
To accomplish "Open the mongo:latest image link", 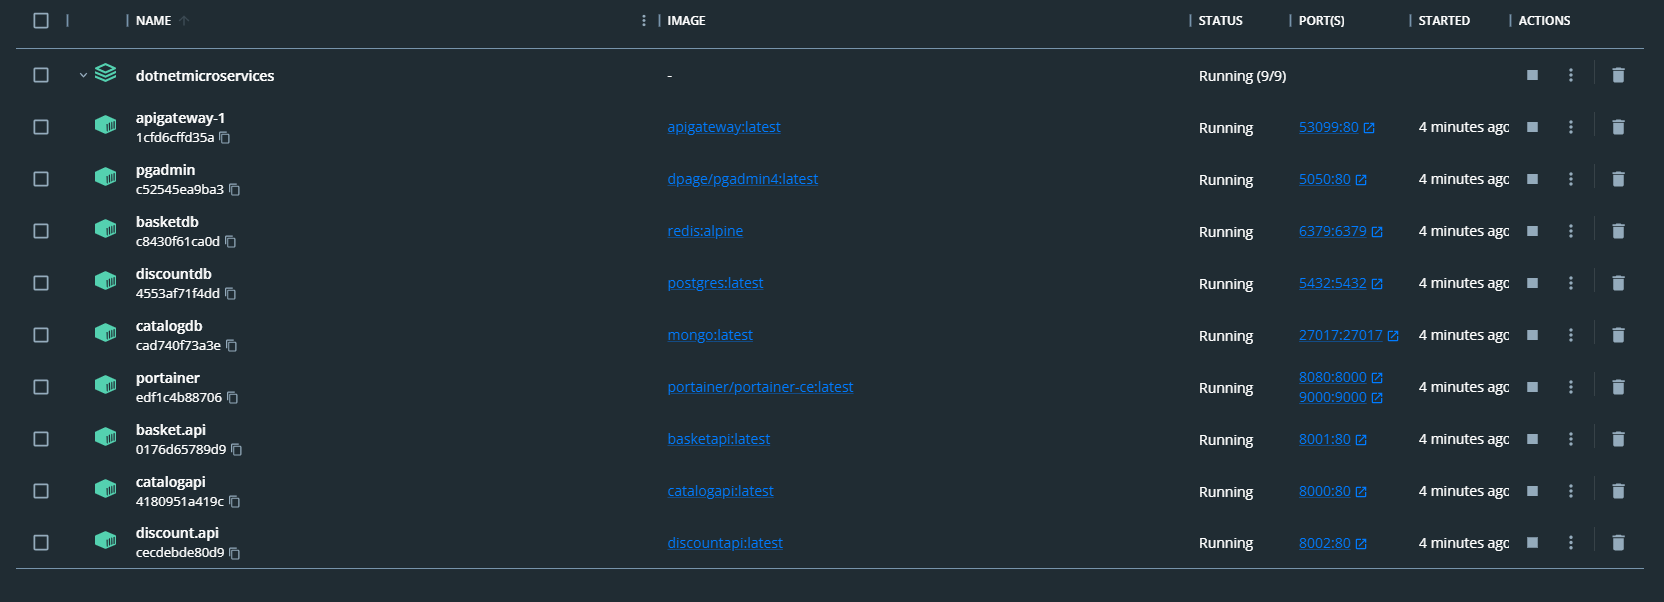I will pyautogui.click(x=710, y=335).
